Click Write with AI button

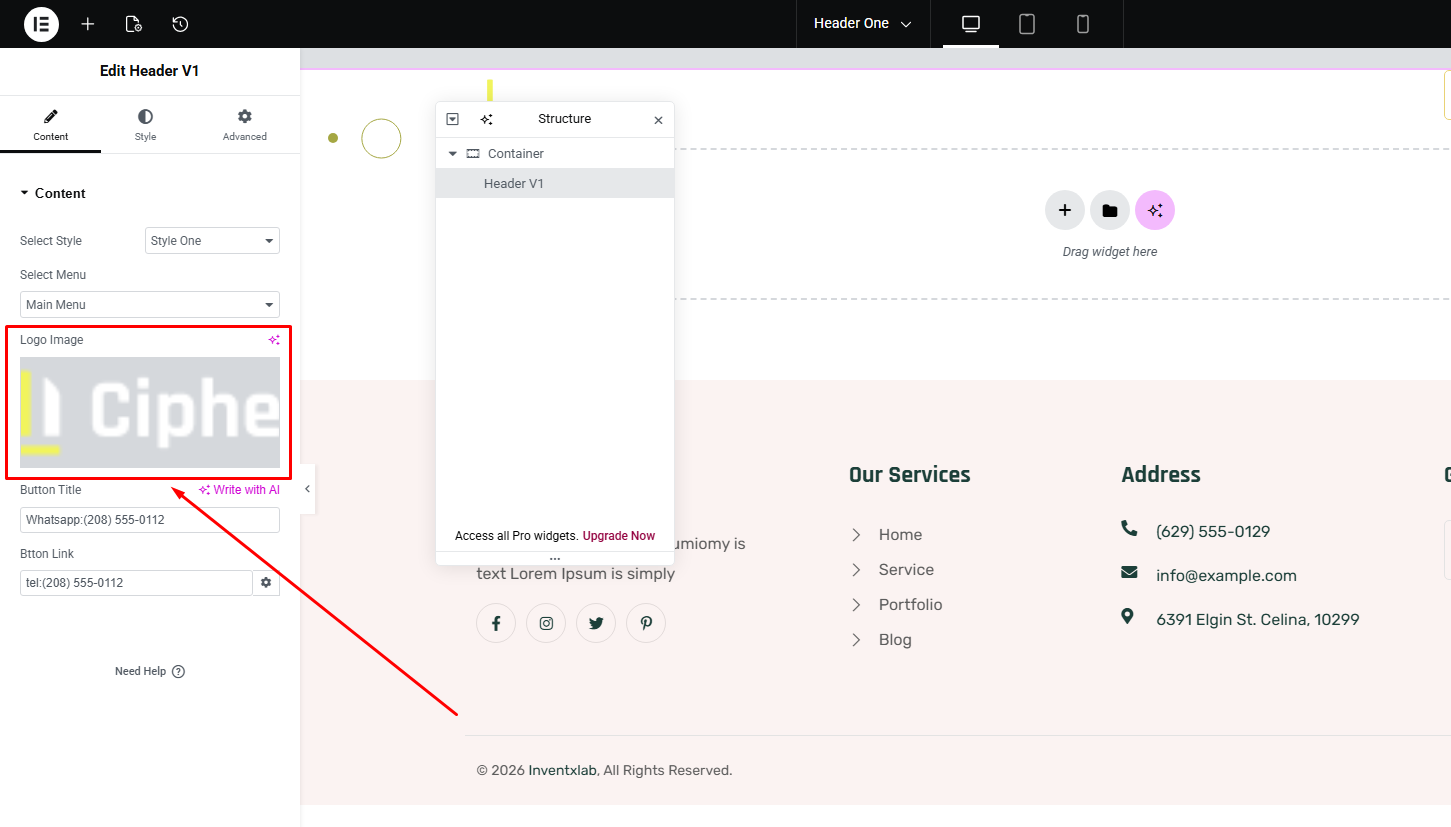point(239,490)
